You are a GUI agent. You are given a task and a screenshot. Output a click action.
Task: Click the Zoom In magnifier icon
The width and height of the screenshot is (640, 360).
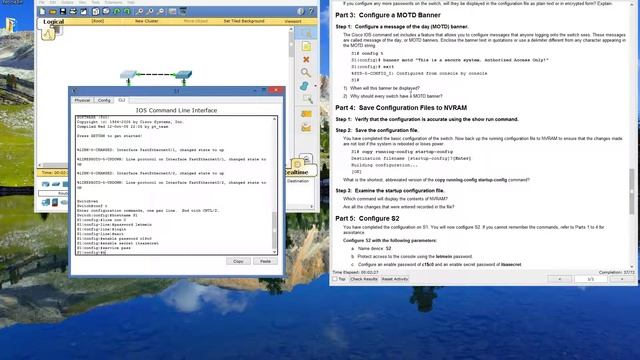tap(140, 11)
